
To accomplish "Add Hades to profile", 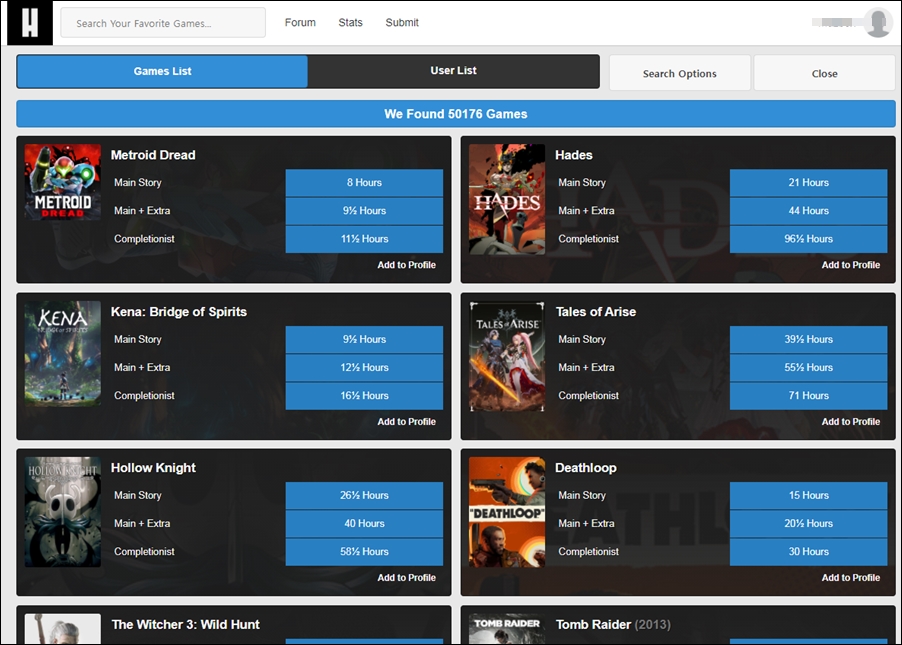I will [x=850, y=265].
